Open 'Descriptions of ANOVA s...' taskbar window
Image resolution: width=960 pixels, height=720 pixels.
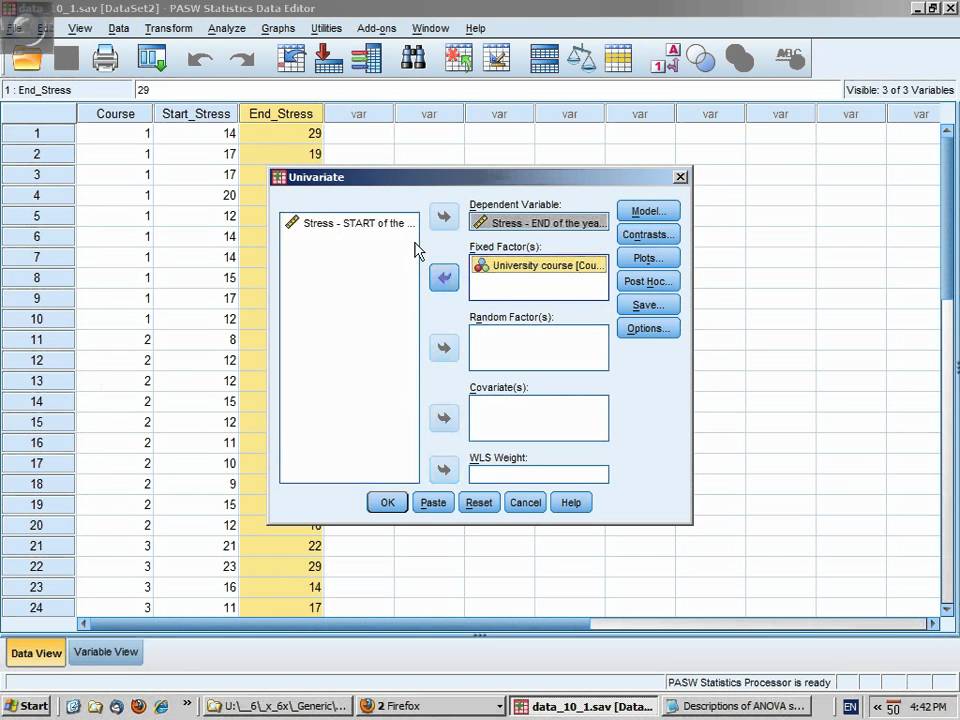tap(737, 706)
